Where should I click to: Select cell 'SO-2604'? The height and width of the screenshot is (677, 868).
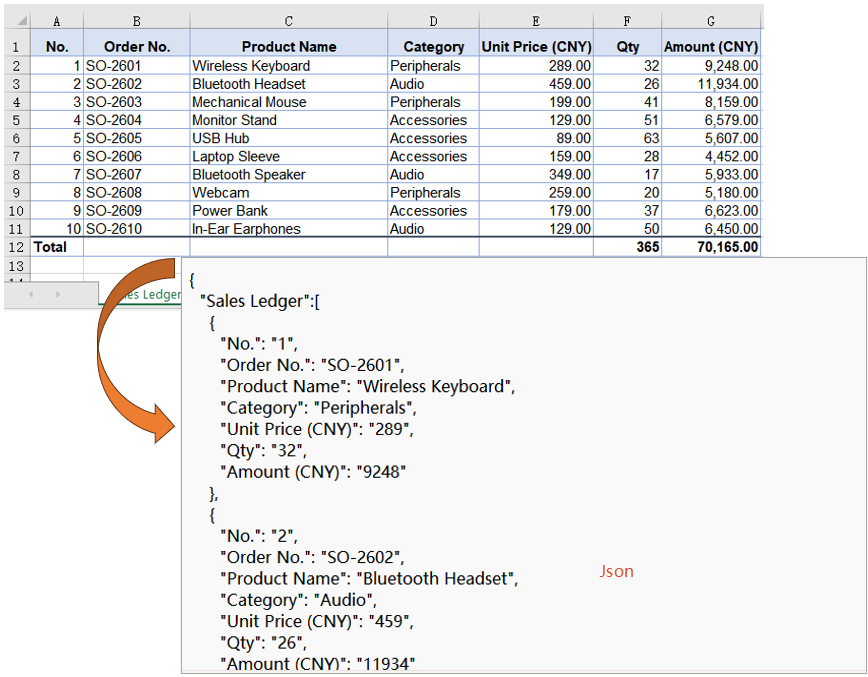(x=137, y=120)
